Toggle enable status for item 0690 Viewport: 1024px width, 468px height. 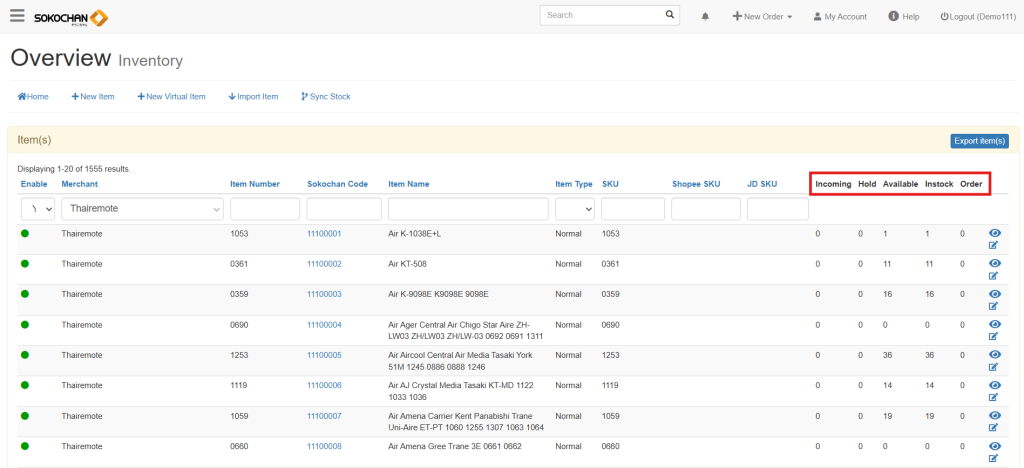coord(25,325)
